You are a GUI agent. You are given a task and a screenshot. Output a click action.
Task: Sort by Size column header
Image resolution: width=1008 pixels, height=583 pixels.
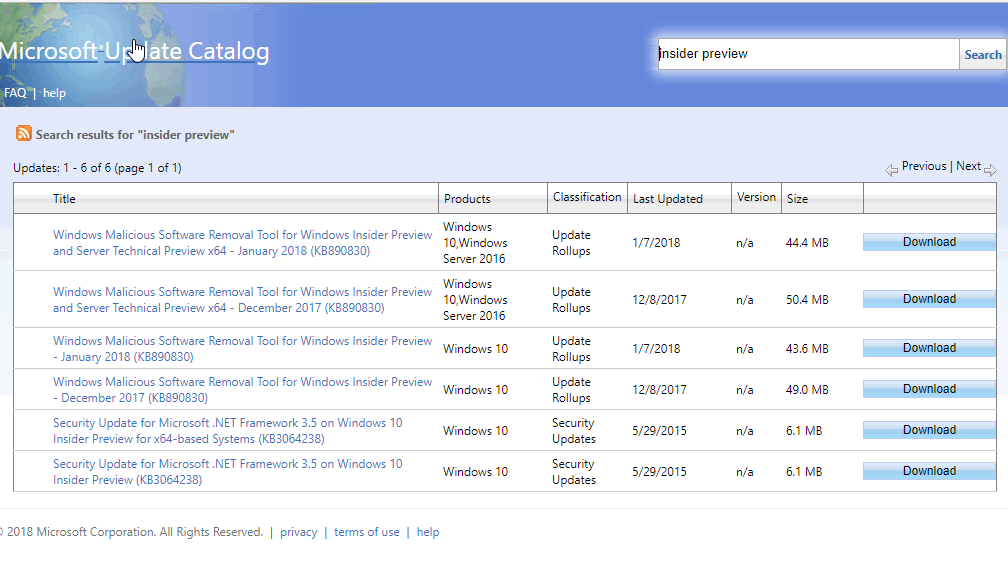797,199
